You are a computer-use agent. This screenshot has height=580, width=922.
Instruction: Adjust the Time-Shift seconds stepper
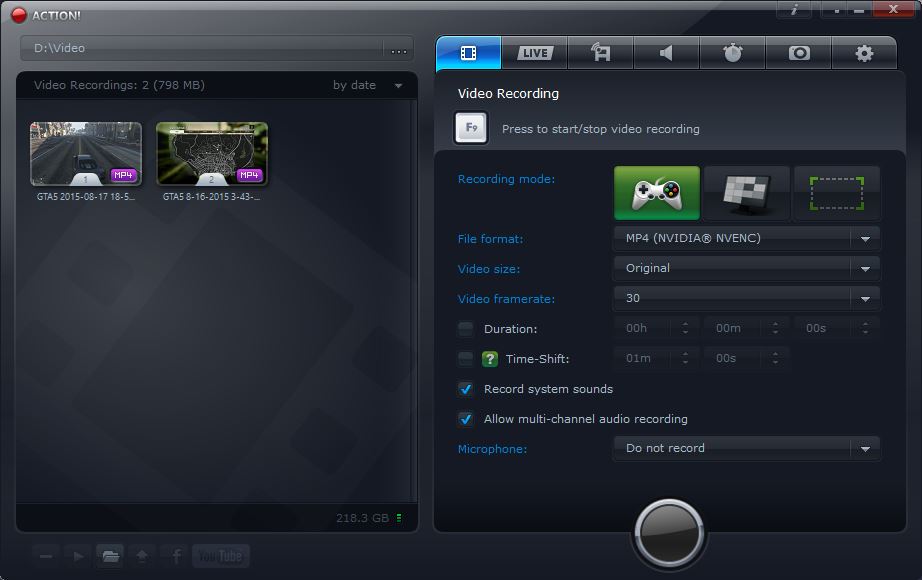(776, 358)
